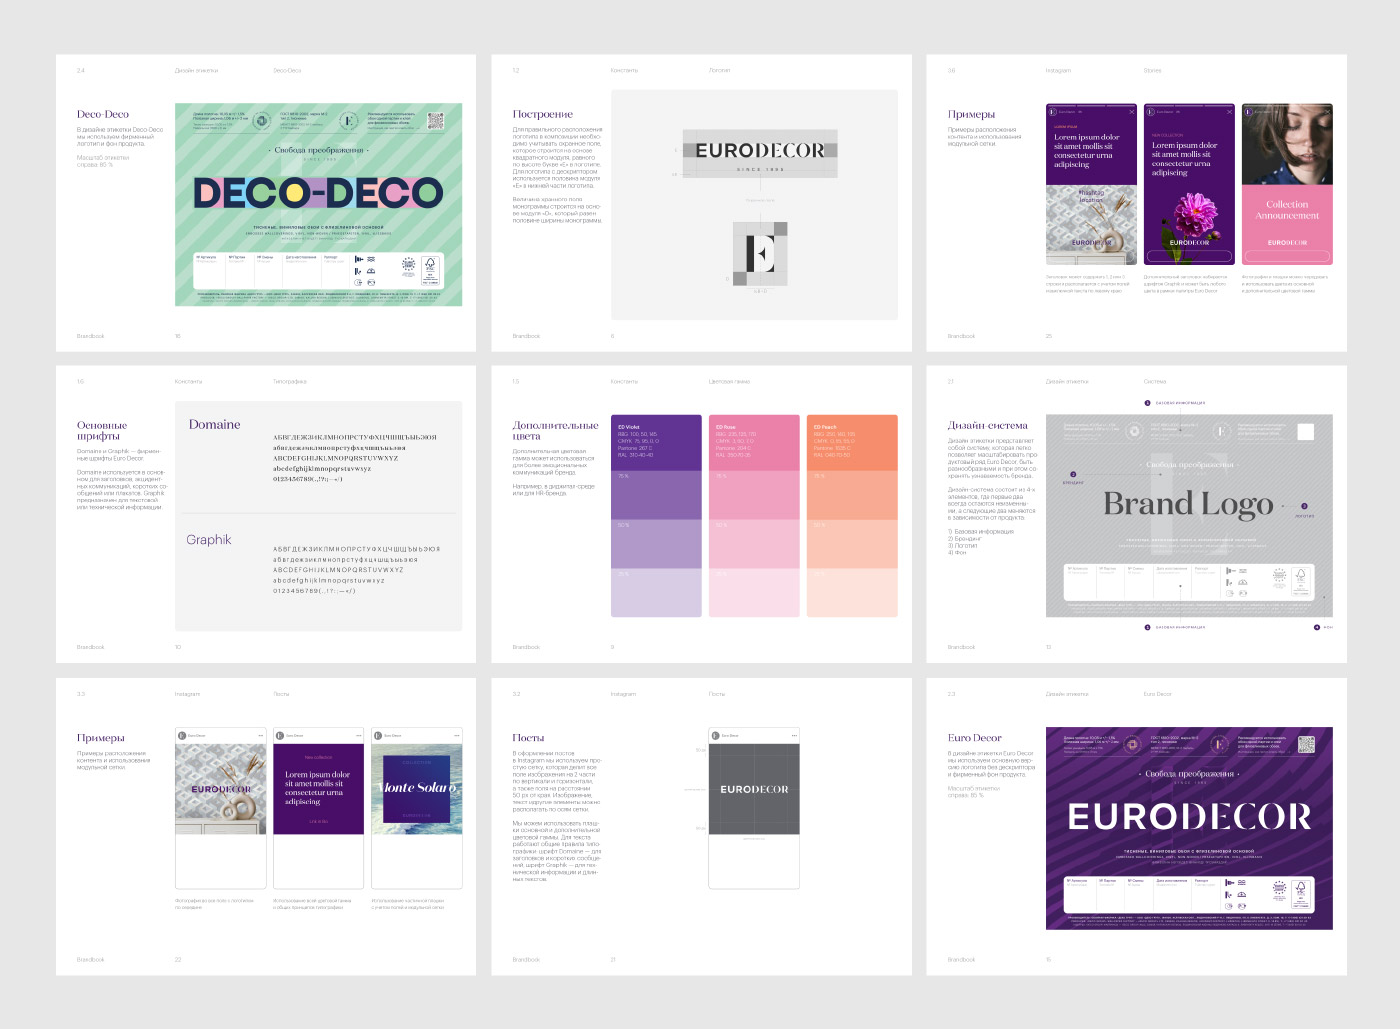Click the outlined pill button on the pink story
Screen dimensions: 1400x1029
1287,257
